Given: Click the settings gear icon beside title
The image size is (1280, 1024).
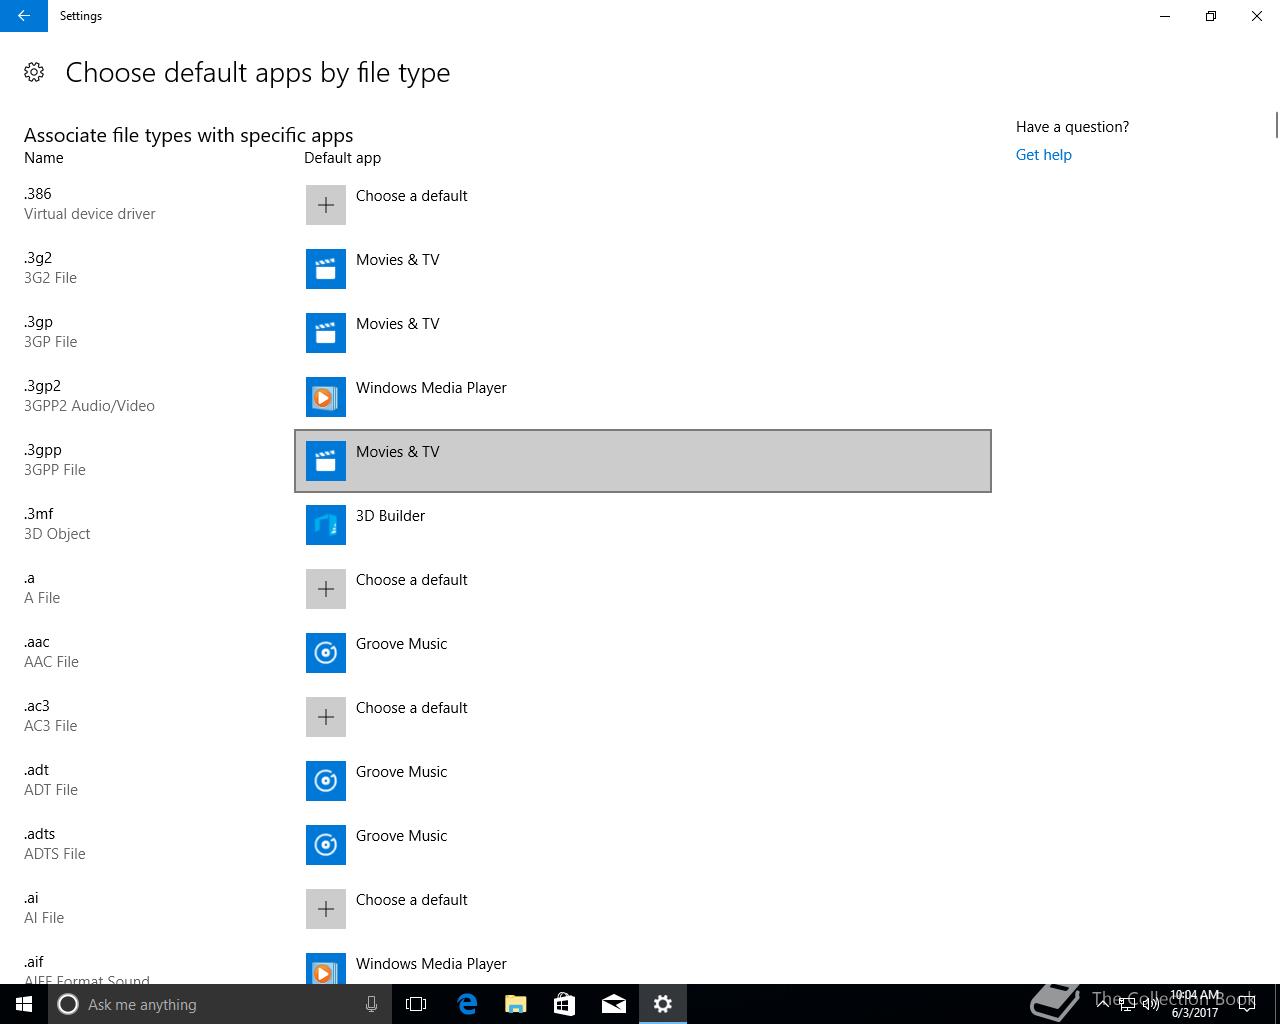Looking at the screenshot, I should point(34,72).
